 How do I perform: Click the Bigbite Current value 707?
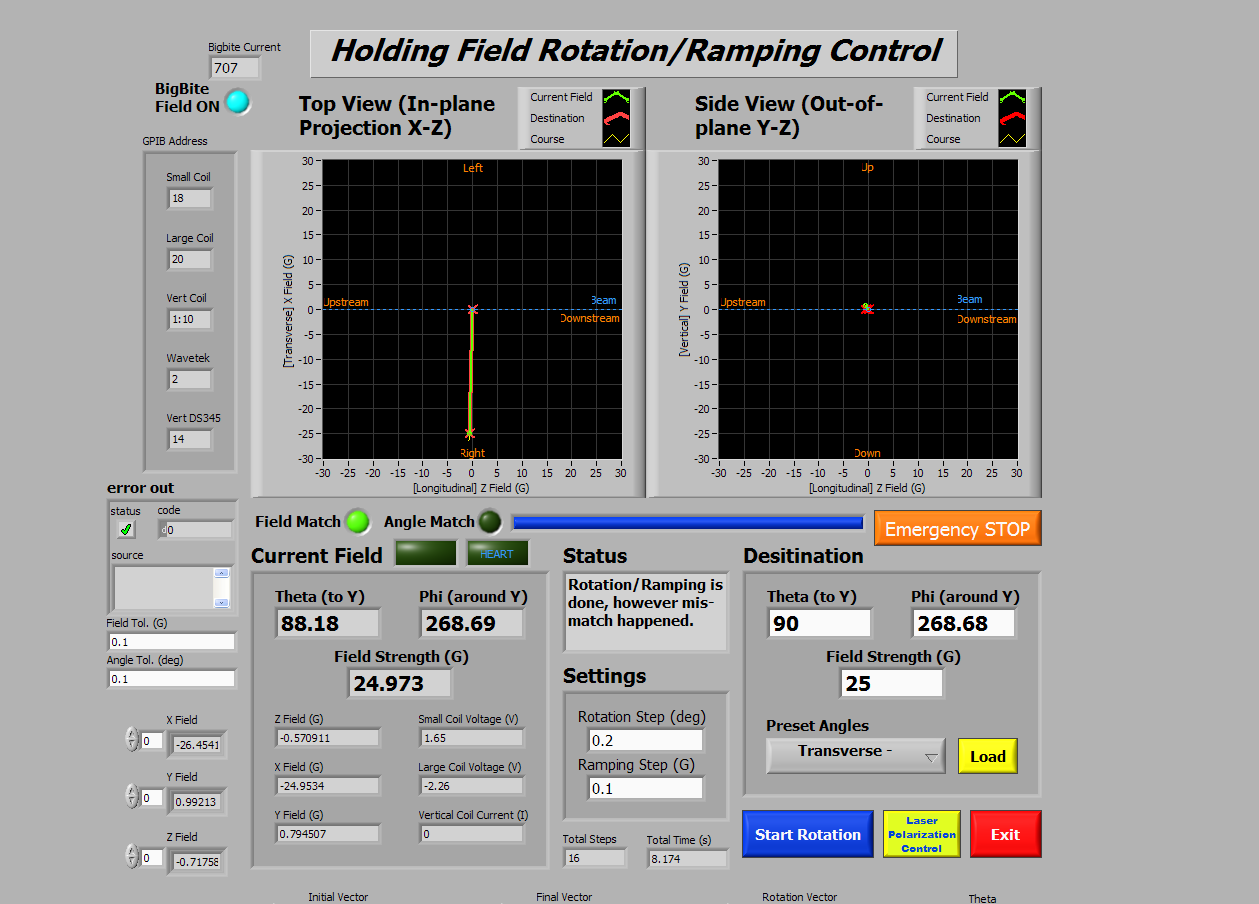(x=235, y=68)
